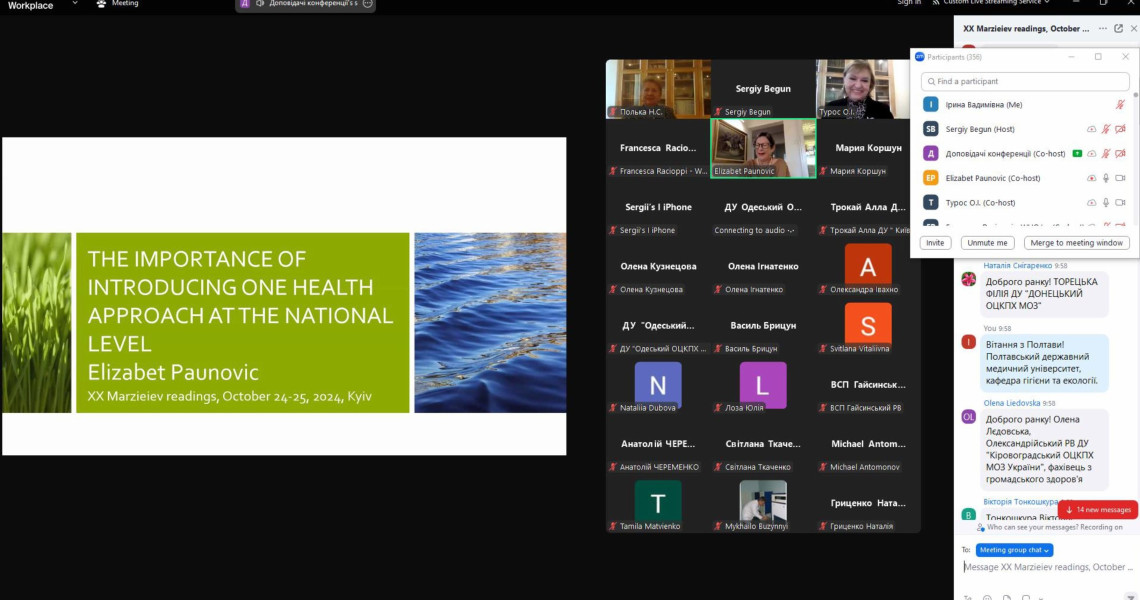Image resolution: width=1140 pixels, height=600 pixels.
Task: Select the Василь Брицун participant tile
Action: 763,326
